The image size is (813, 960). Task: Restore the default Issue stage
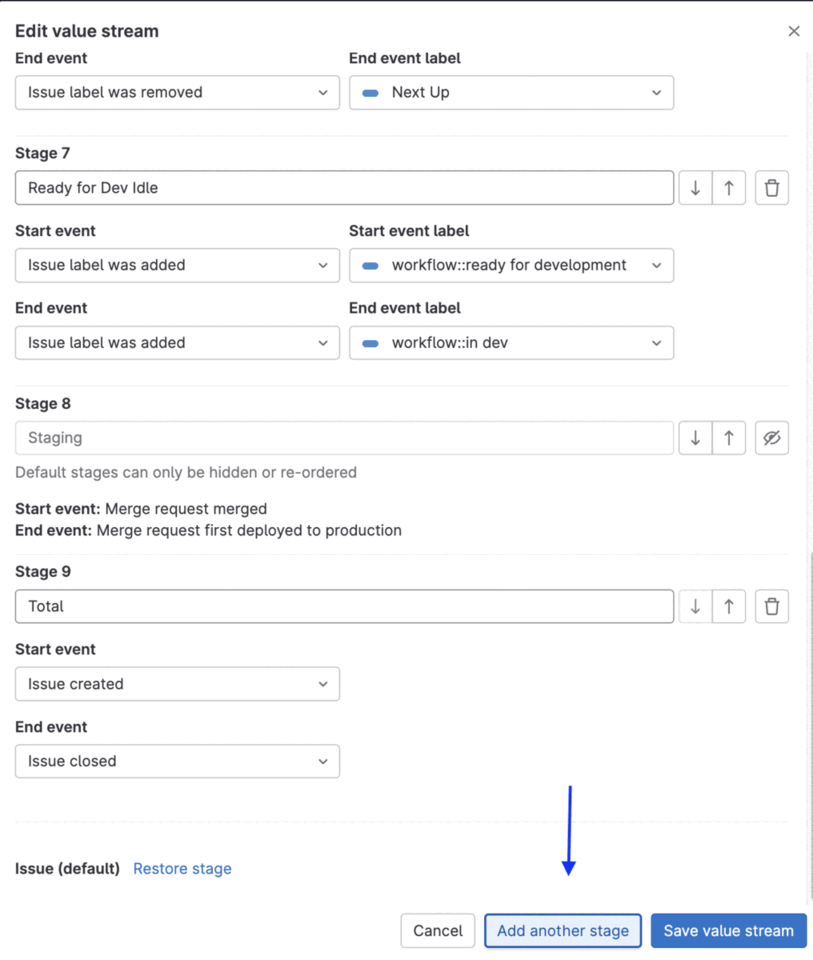(x=182, y=868)
